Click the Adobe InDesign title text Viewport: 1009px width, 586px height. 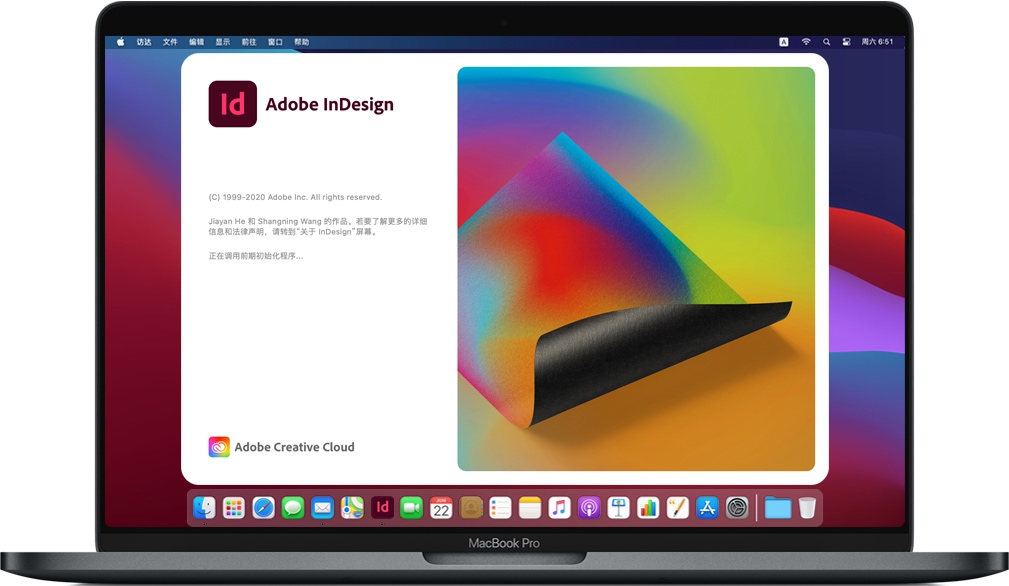tap(329, 104)
